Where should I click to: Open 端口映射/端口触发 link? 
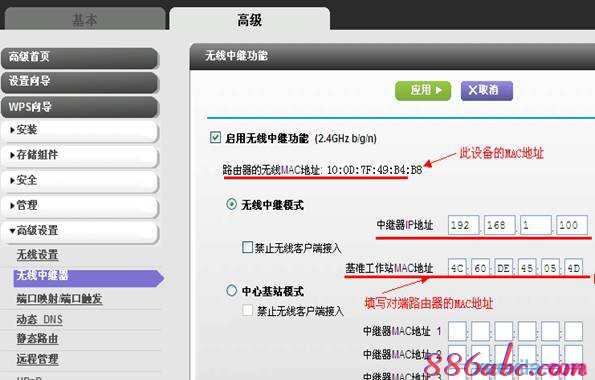click(59, 299)
